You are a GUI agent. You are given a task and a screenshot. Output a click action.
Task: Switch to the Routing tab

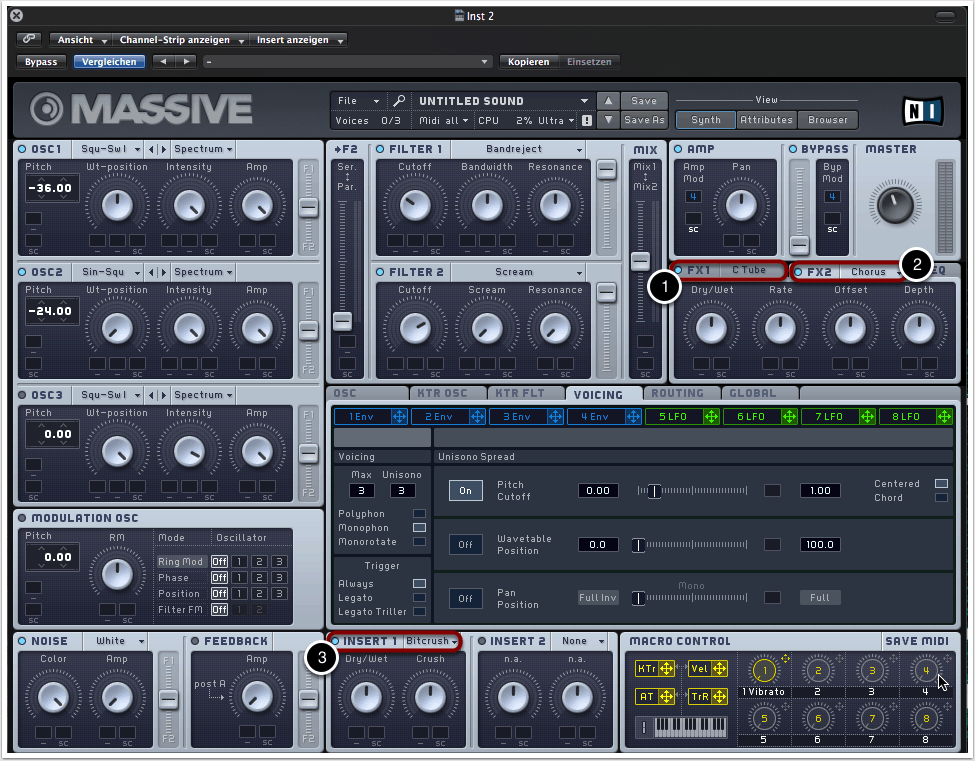(677, 393)
